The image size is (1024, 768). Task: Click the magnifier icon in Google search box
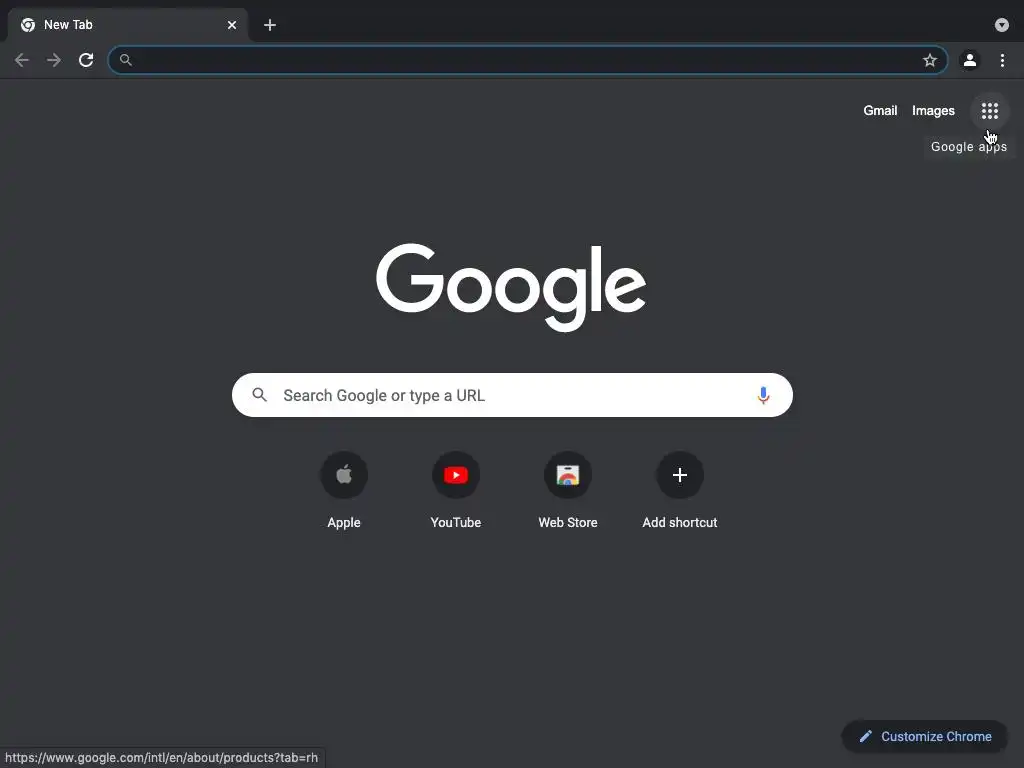click(x=259, y=395)
